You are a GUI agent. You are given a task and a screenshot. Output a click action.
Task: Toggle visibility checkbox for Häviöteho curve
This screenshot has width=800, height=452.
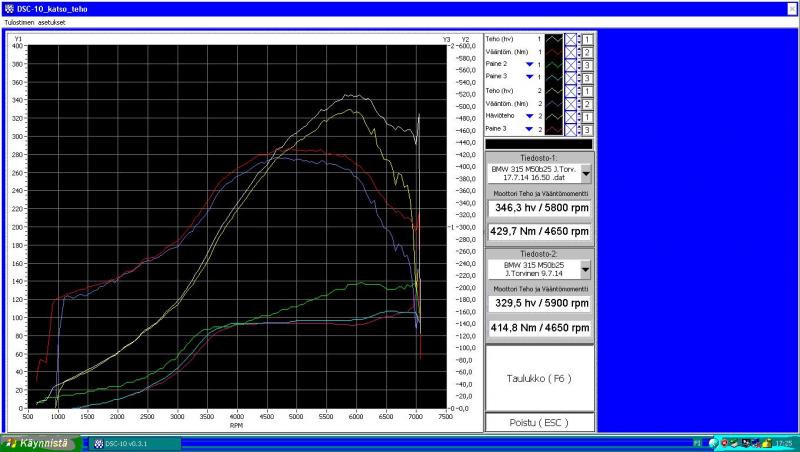click(x=570, y=116)
